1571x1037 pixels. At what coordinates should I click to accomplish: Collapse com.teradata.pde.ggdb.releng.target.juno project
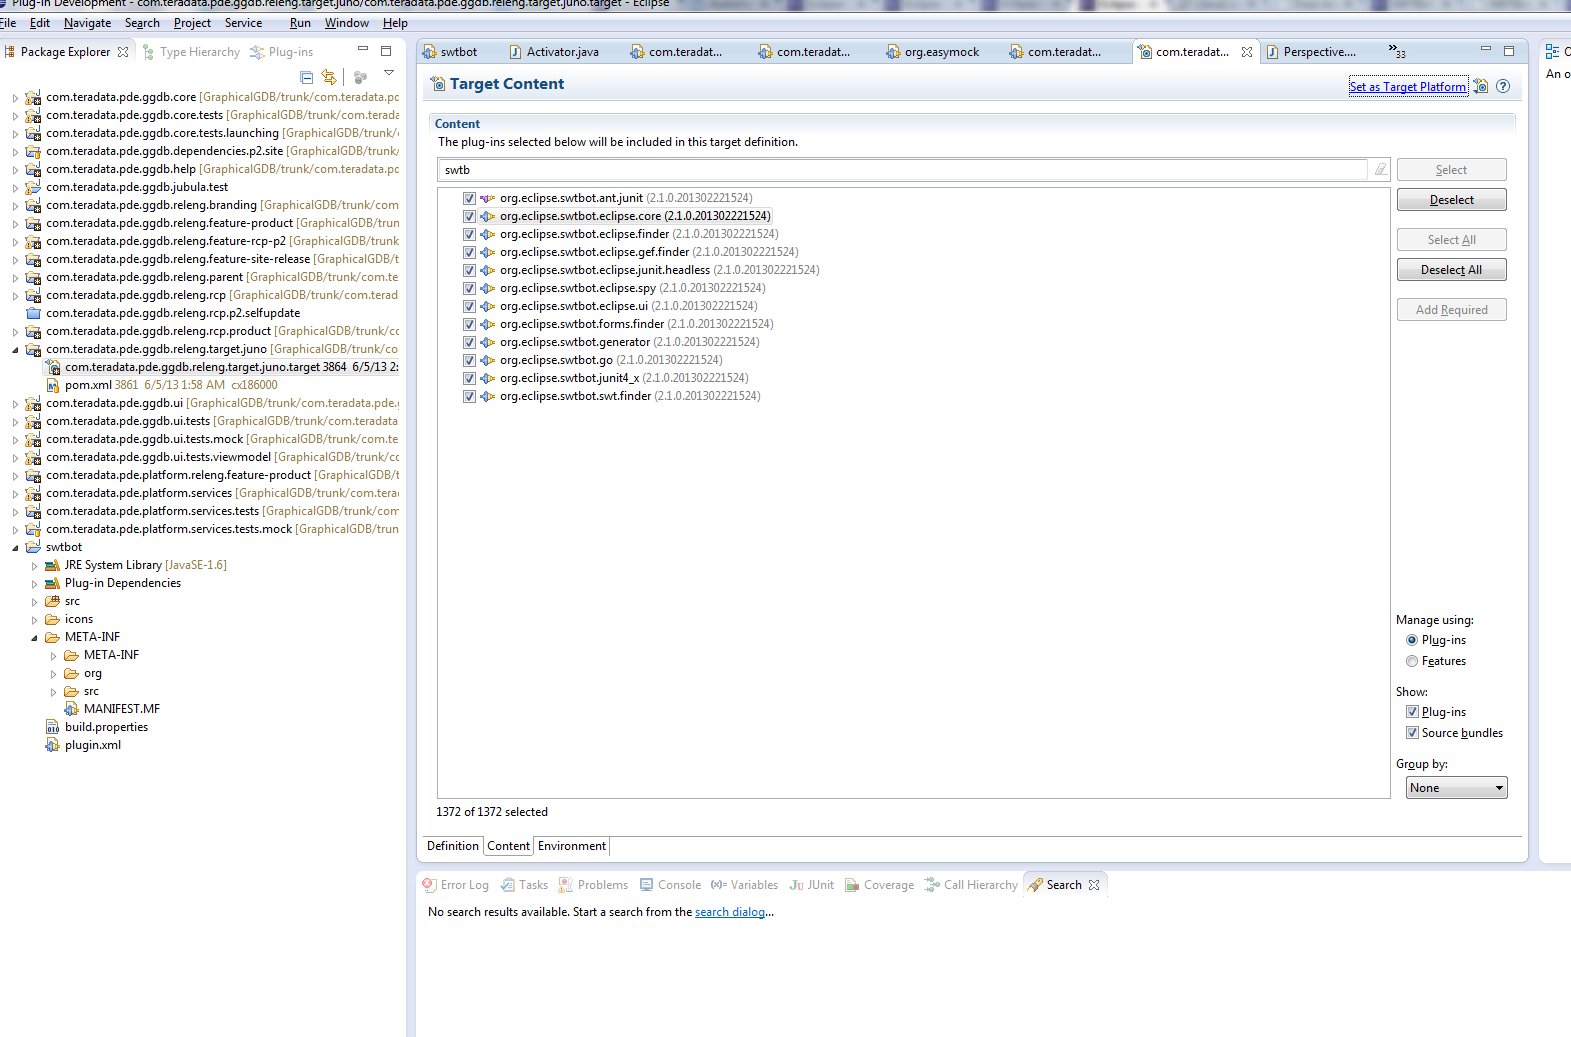(15, 350)
